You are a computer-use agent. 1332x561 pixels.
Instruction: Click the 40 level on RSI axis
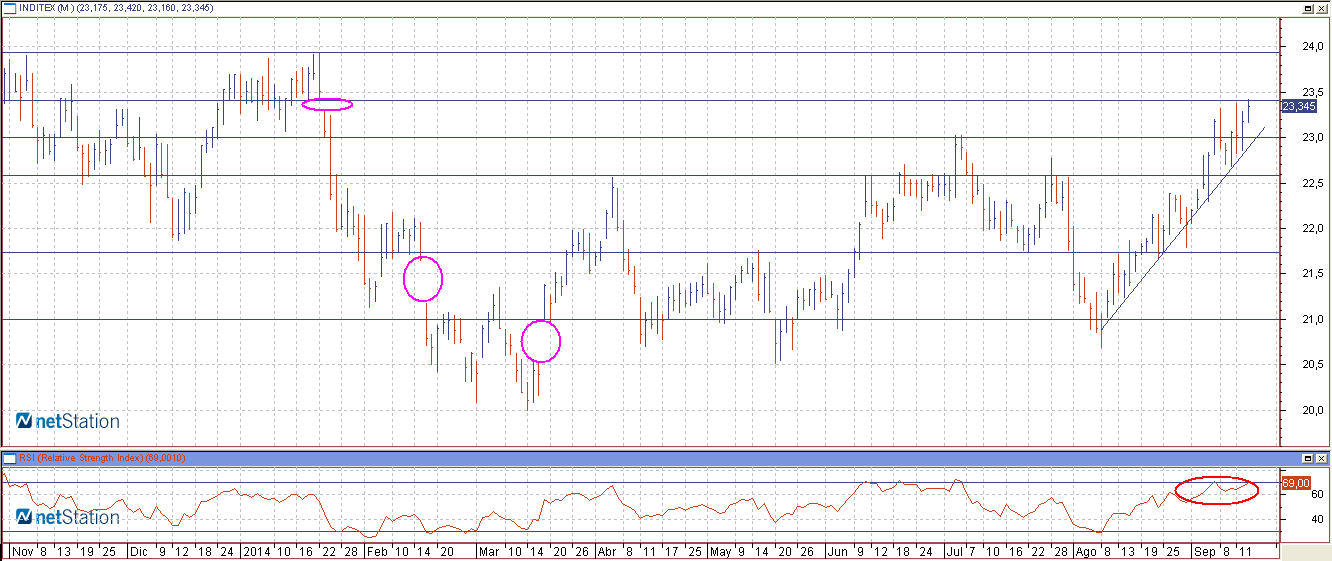[x=1318, y=519]
